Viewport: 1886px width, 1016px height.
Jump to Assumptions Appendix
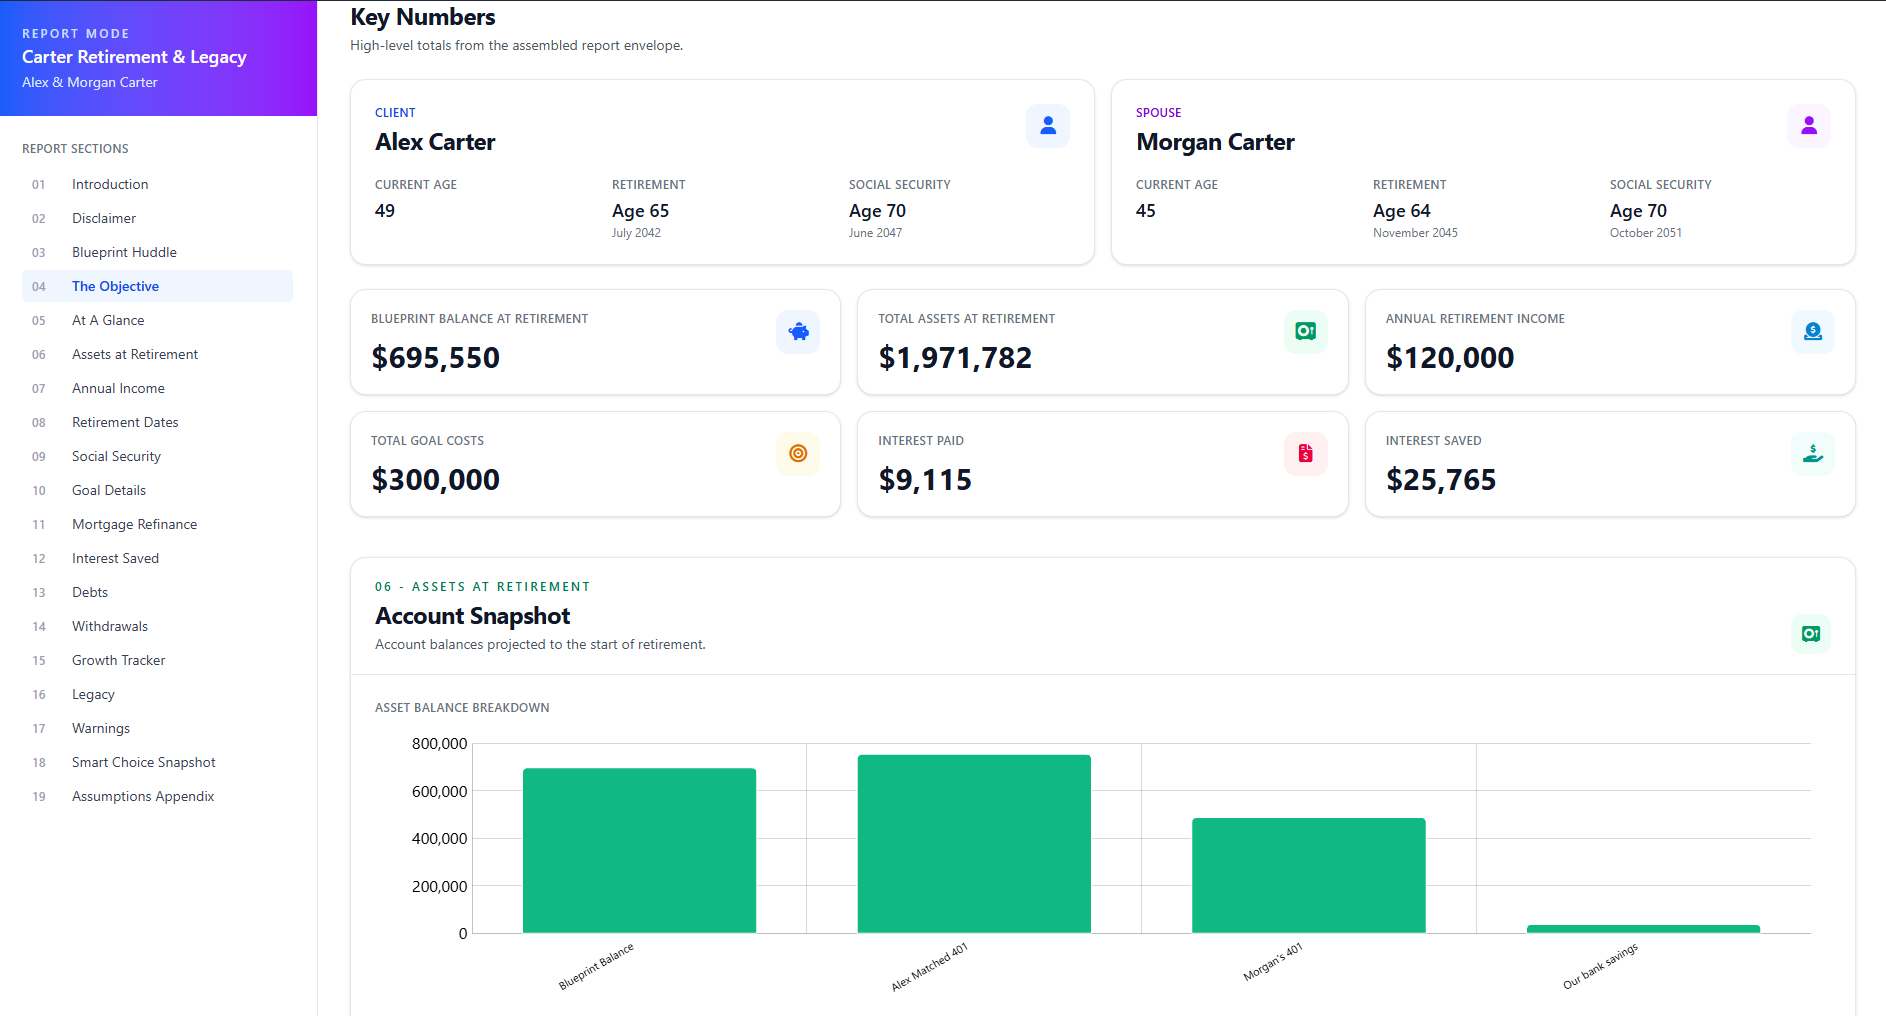tap(157, 796)
